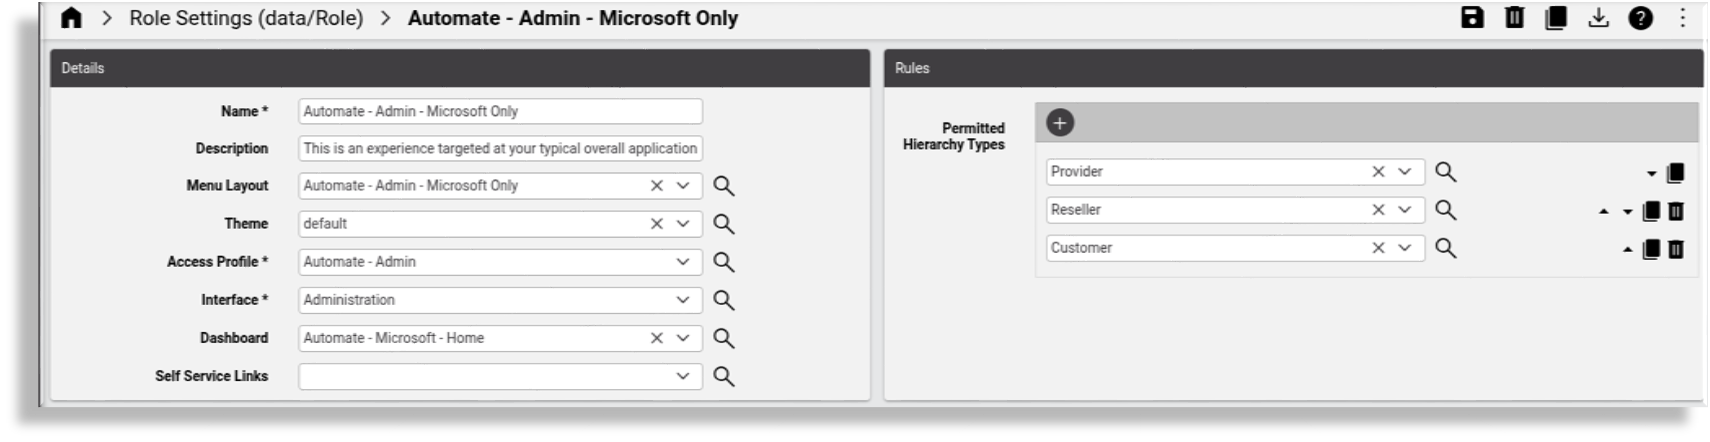Click breadcrumb title 'Automate - Admin - Microsoft Only'
The image size is (1710, 442).
573,18
